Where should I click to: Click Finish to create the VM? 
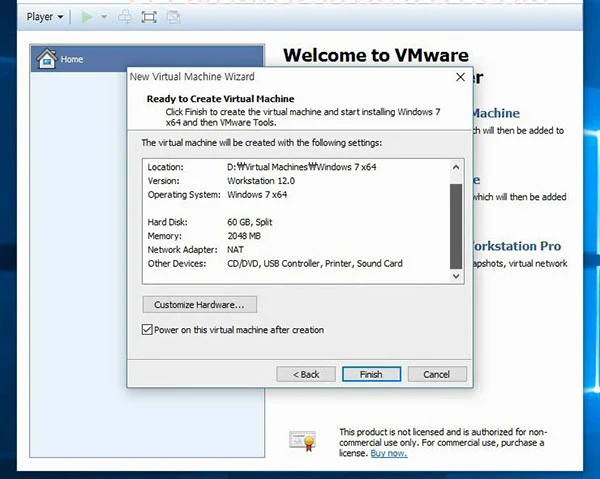[x=371, y=374]
